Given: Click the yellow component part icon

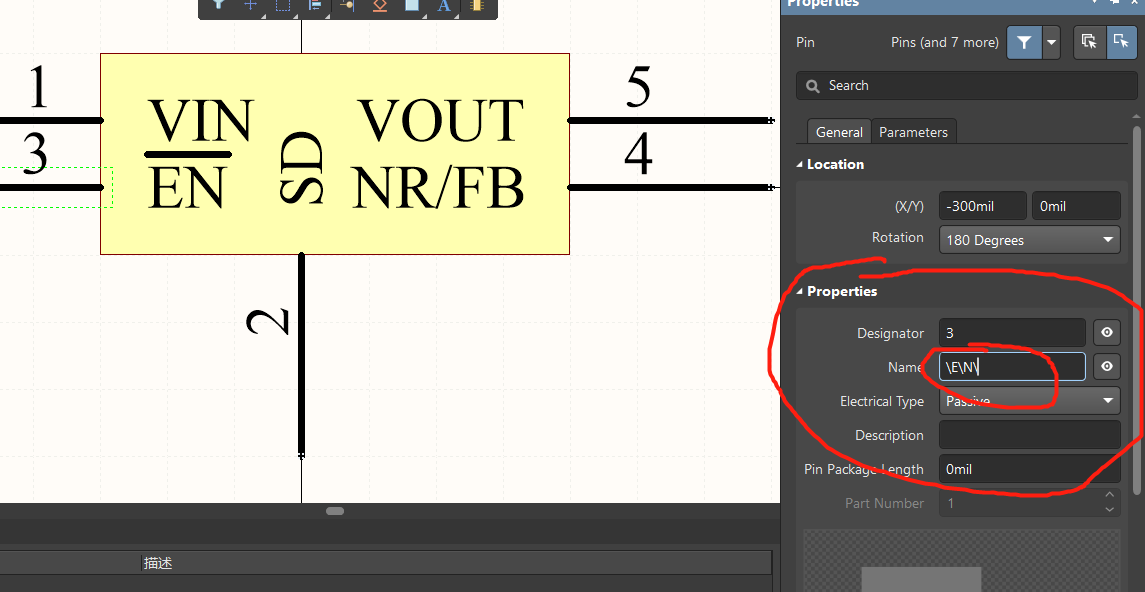Looking at the screenshot, I should [477, 5].
